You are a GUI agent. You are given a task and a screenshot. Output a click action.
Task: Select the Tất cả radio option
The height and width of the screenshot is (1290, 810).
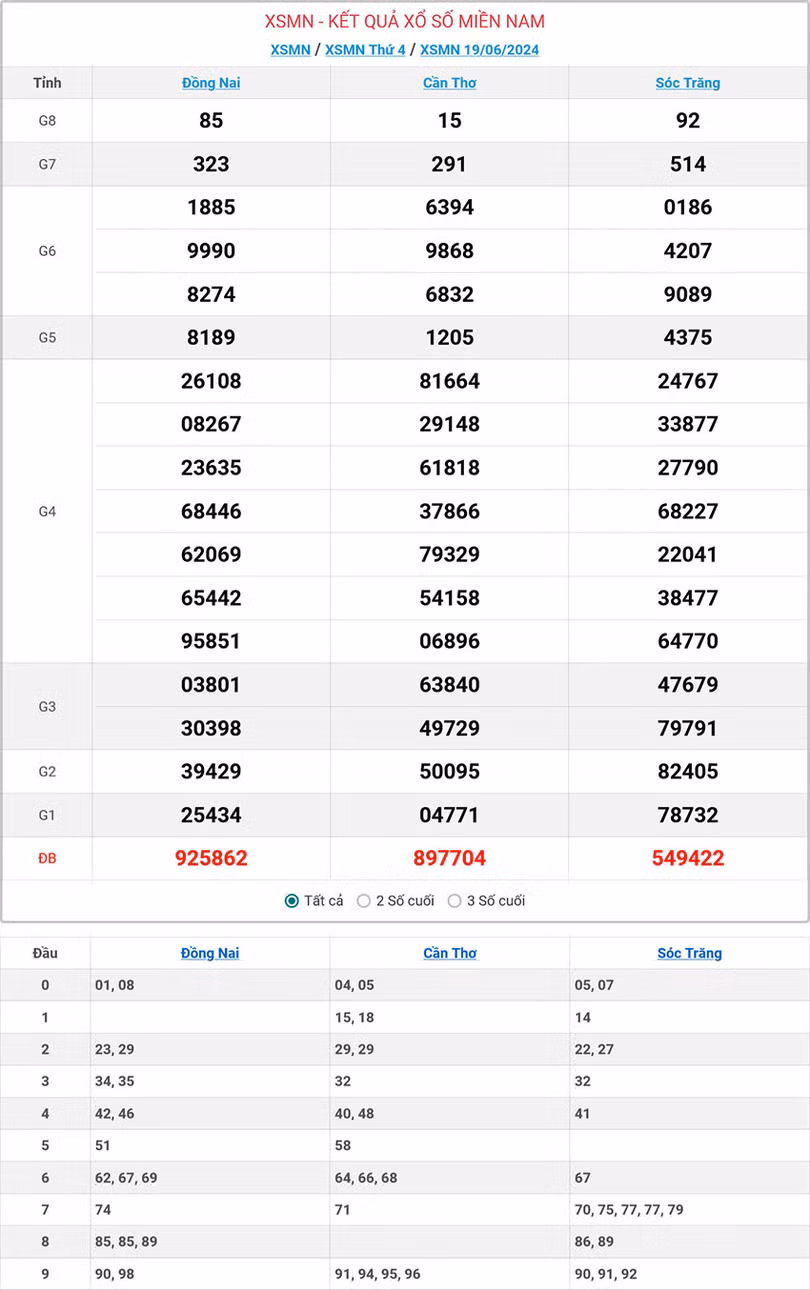(292, 901)
